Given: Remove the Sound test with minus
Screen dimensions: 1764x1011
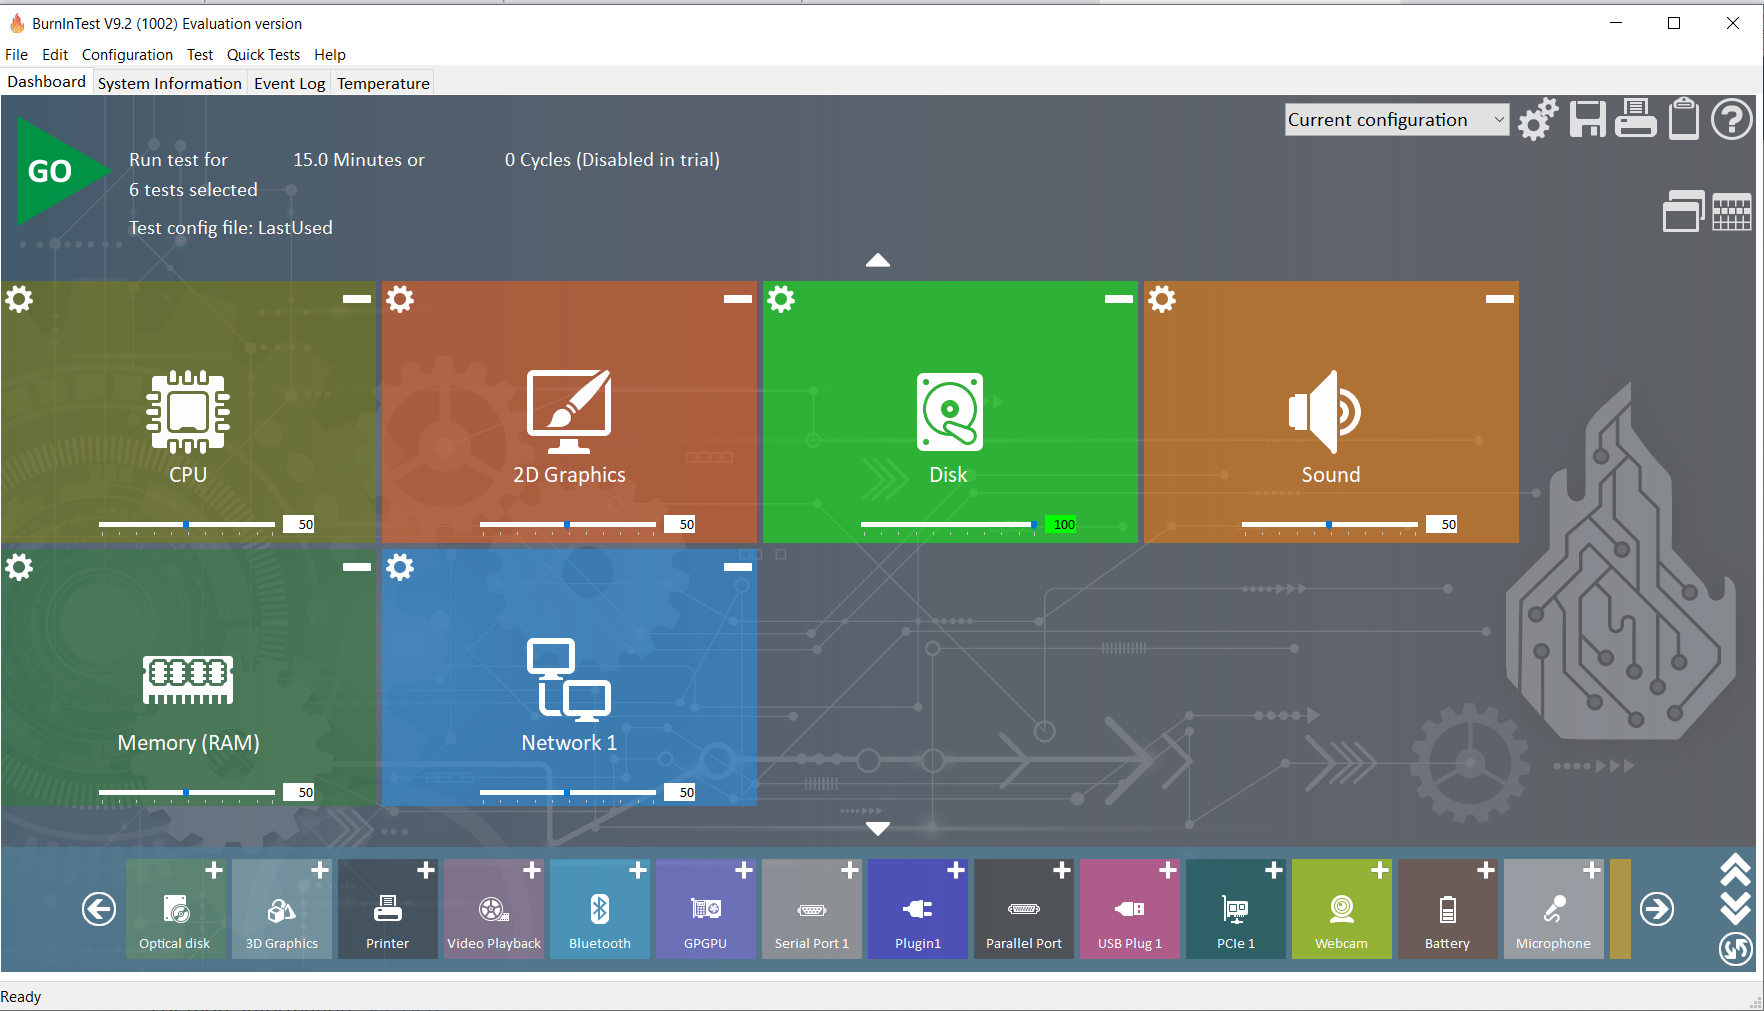Looking at the screenshot, I should pyautogui.click(x=1499, y=299).
